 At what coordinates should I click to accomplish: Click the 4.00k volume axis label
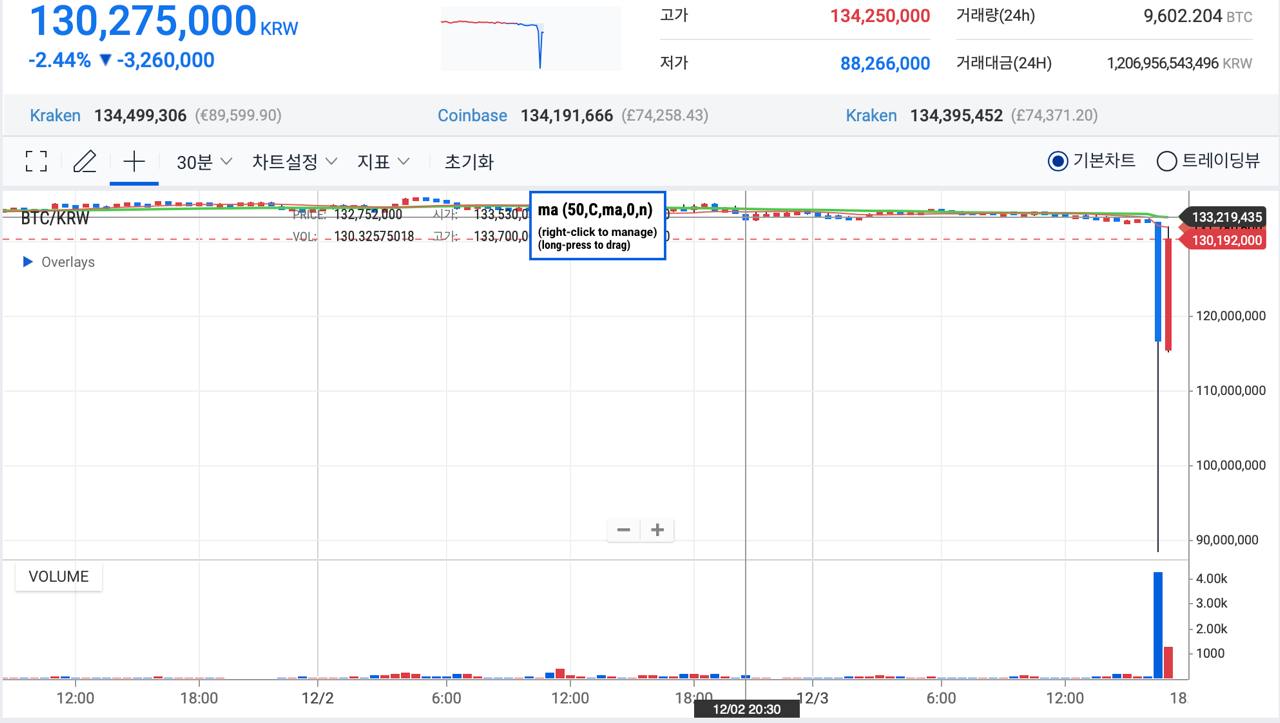(1211, 579)
